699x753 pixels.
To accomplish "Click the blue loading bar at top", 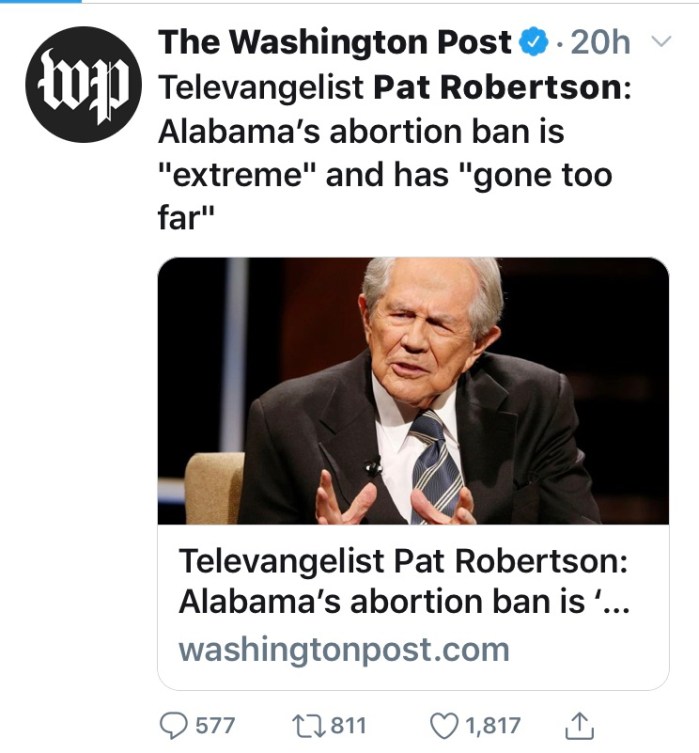I will click(40, 2).
